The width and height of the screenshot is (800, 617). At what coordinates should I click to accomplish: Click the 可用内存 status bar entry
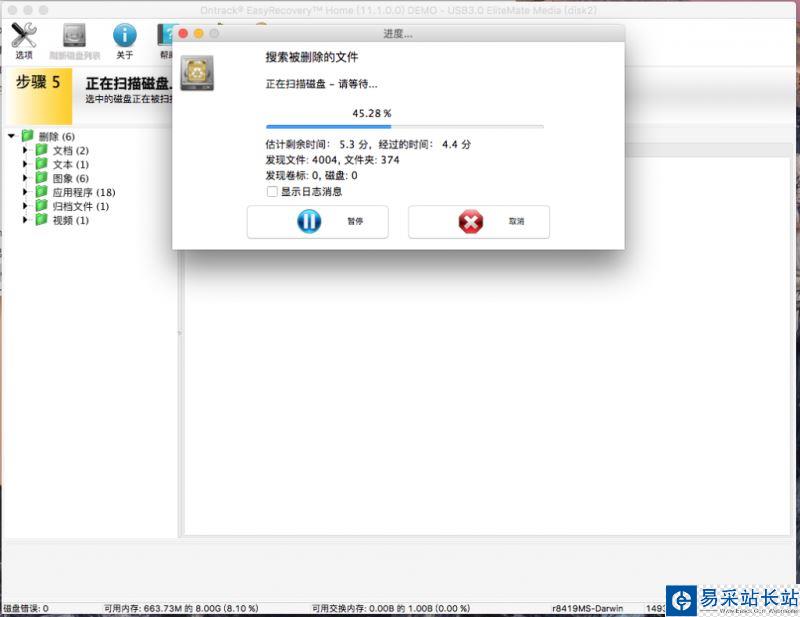point(181,608)
